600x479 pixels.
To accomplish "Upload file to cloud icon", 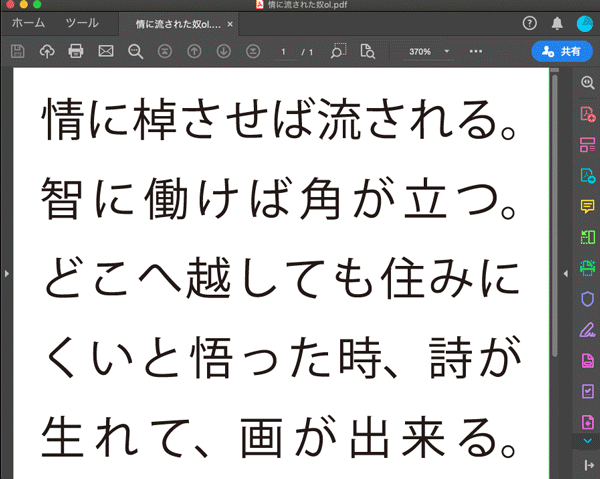I will click(47, 51).
